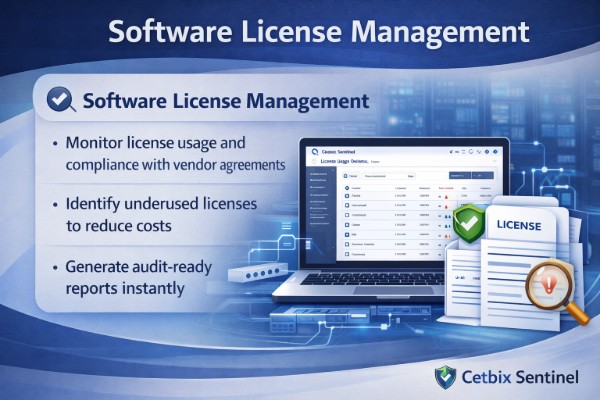Image resolution: width=600 pixels, height=400 pixels.
Task: Click the large 'Software License Management' banner title
Action: pyautogui.click(x=319, y=32)
